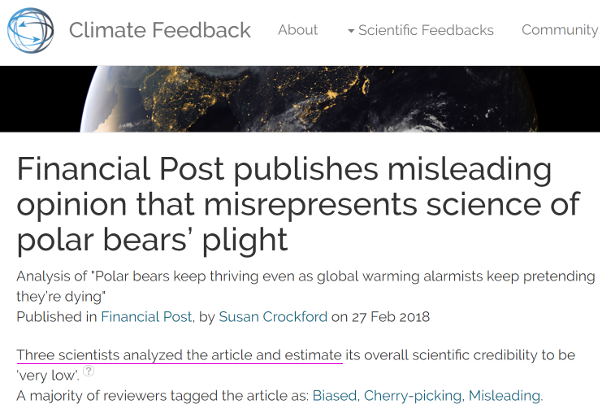The height and width of the screenshot is (413, 600).
Task: Click the caret arrow before Scientific Feedbacks
Action: click(351, 31)
